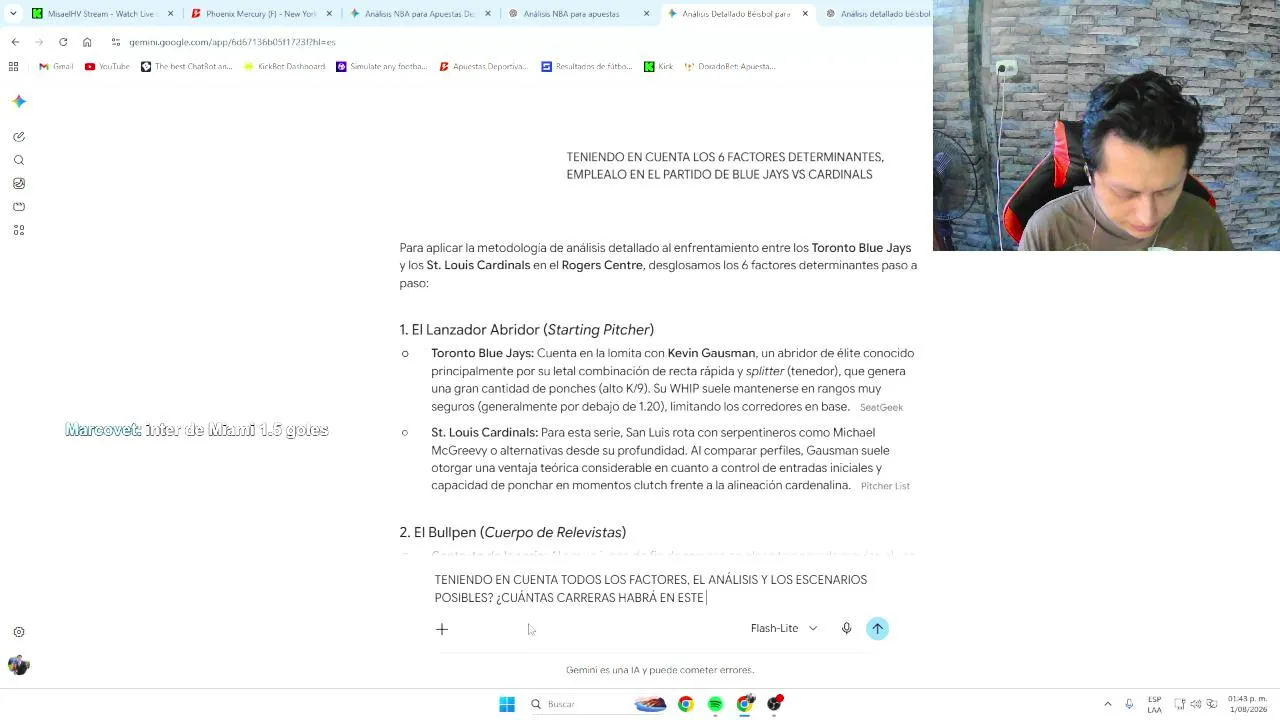Open the volume speaker tray icon
The width and height of the screenshot is (1280, 720).
pos(1195,704)
